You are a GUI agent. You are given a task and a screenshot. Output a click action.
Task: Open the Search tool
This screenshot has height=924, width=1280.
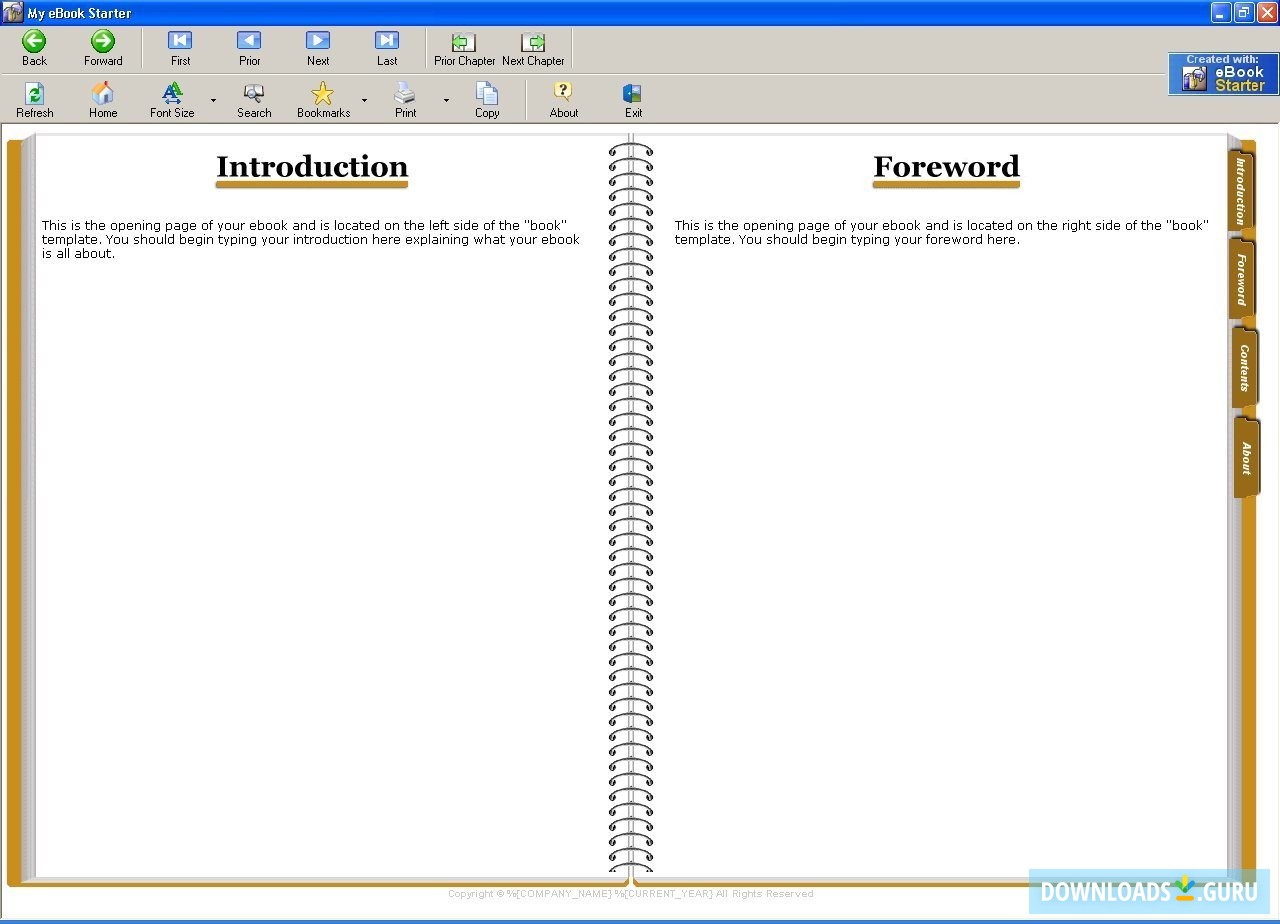click(x=254, y=100)
